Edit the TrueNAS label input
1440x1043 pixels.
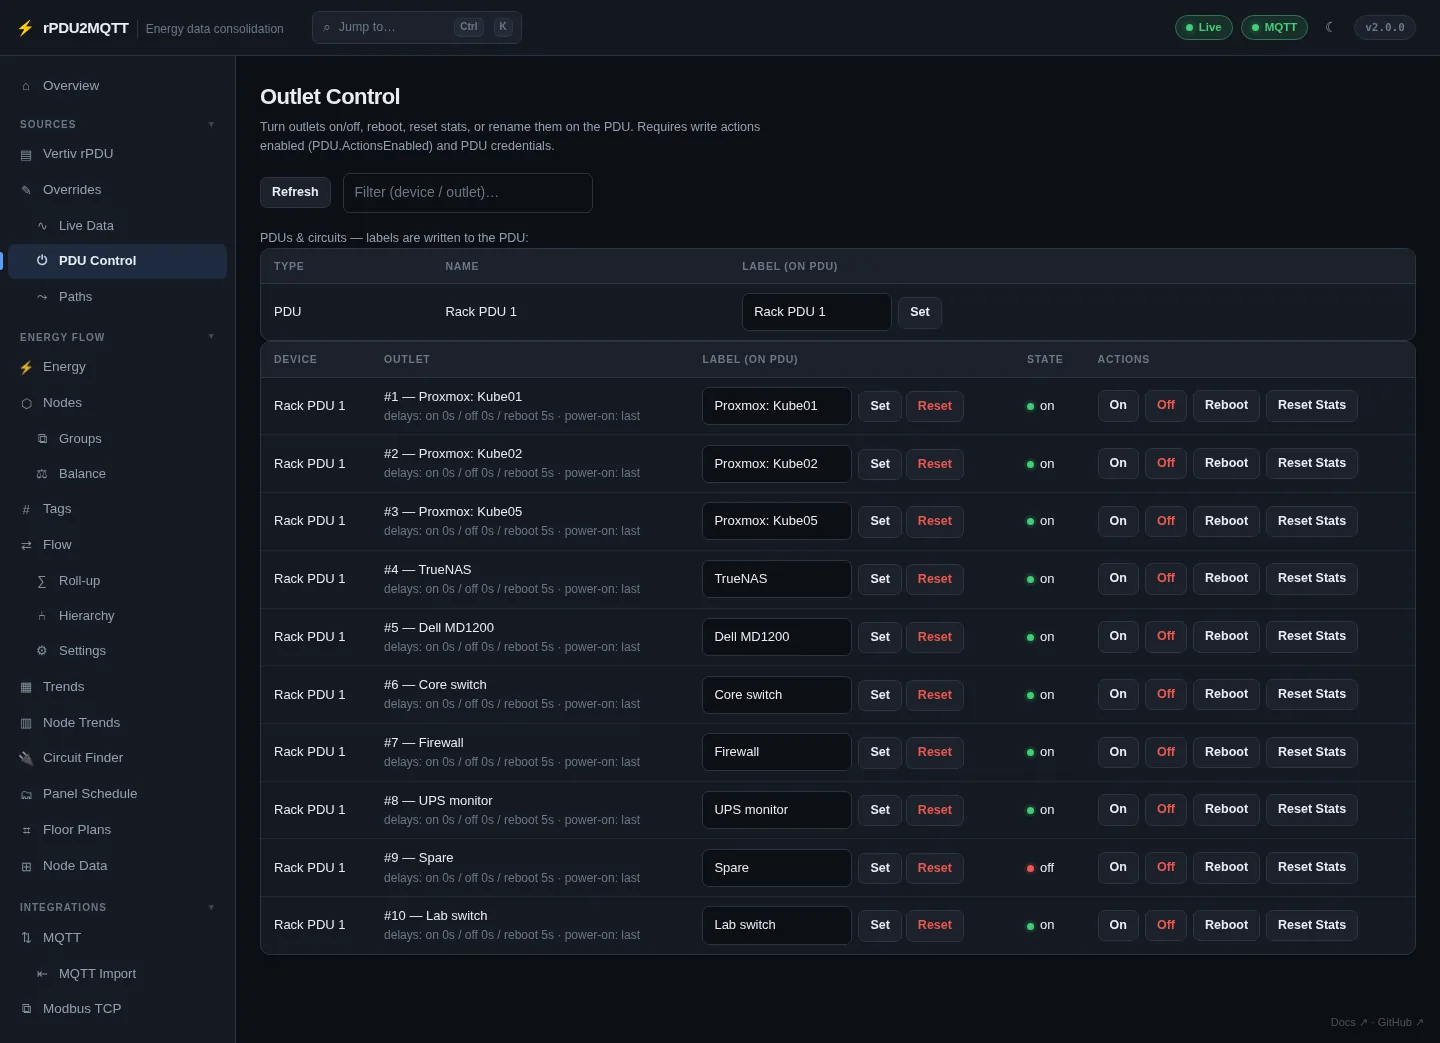coord(777,579)
